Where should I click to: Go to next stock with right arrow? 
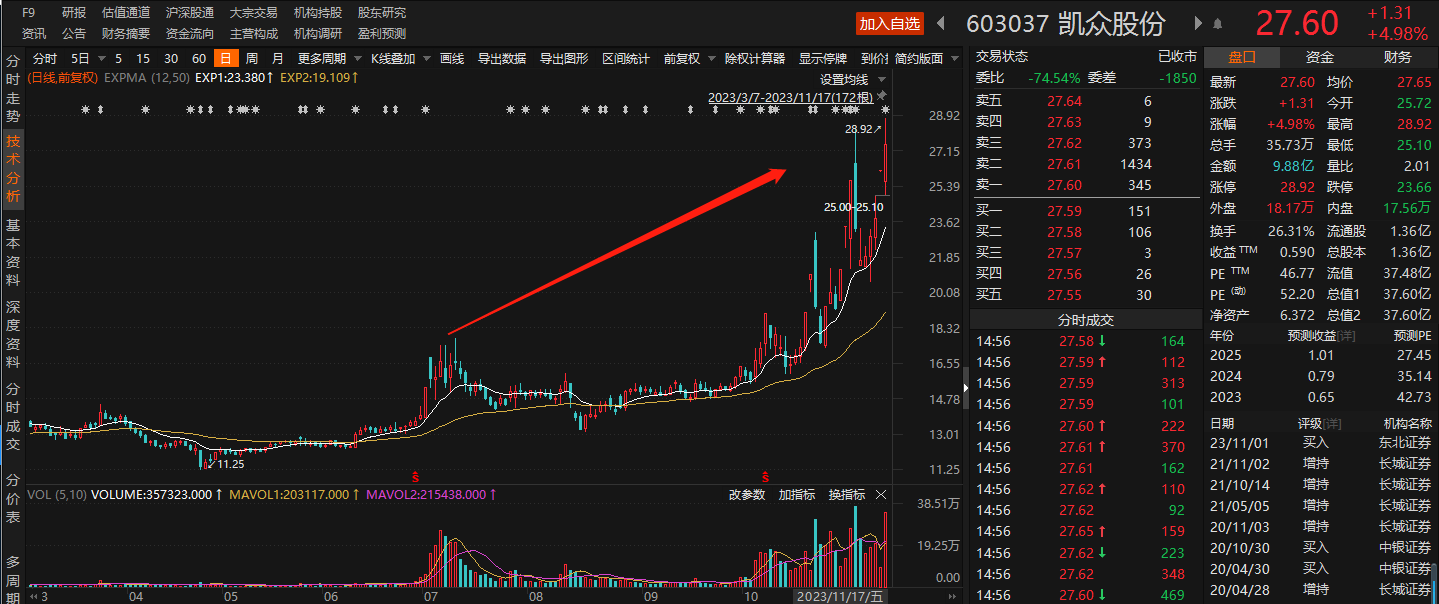[x=1198, y=23]
